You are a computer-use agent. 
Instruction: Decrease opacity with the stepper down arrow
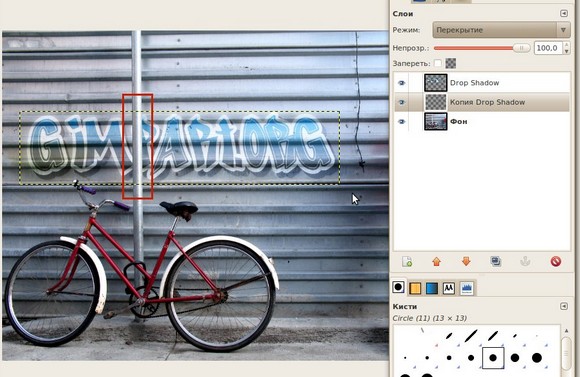click(567, 51)
